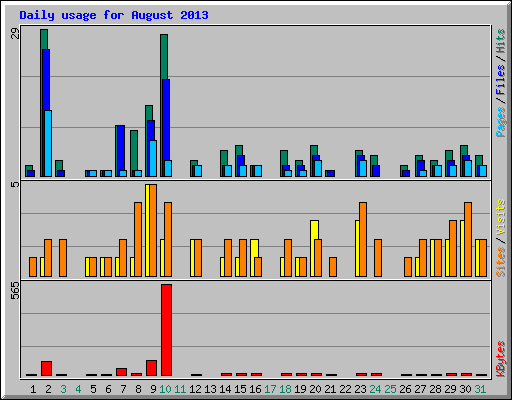The image size is (512, 400).
Task: Click day label '15' on the x-axis
Action: [240, 389]
